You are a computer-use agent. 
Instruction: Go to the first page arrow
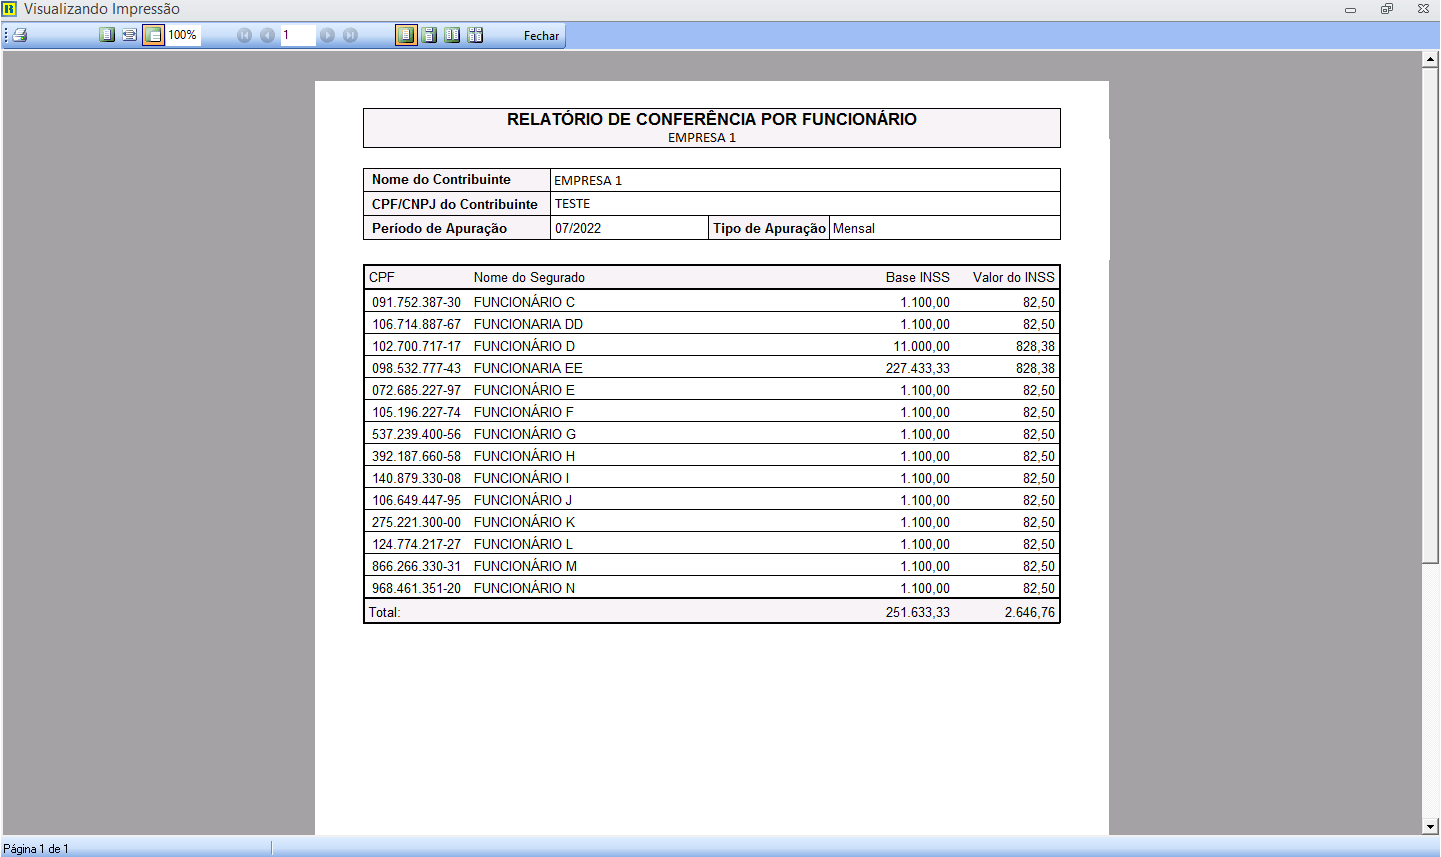(244, 35)
